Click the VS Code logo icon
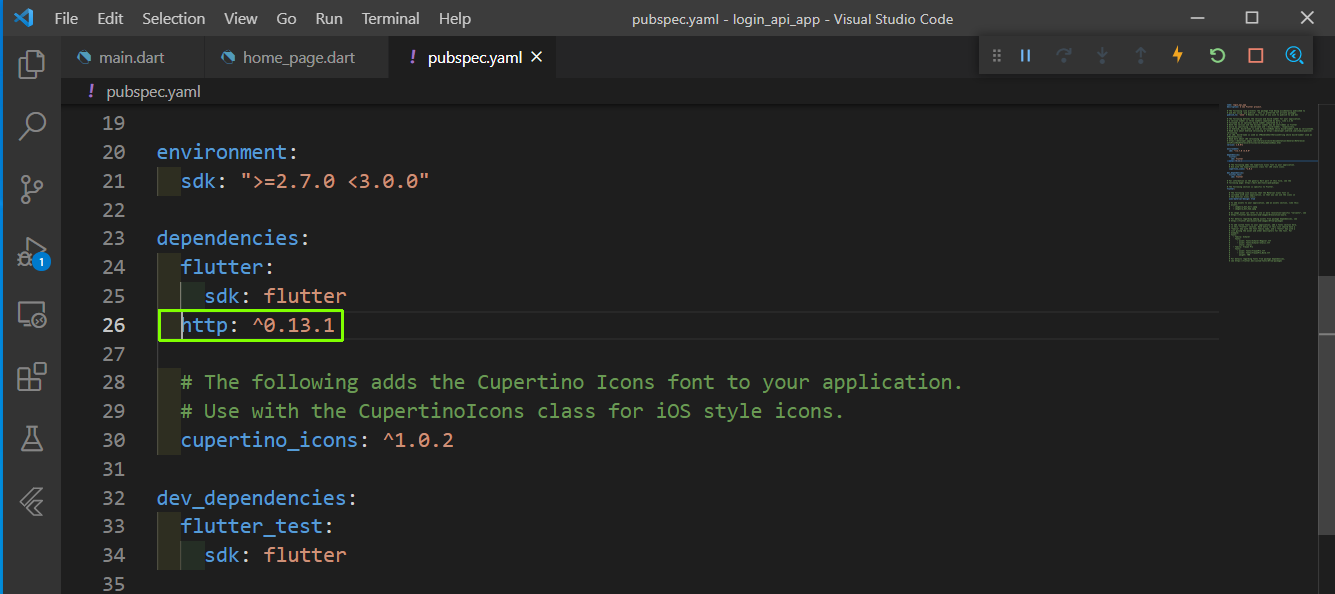The image size is (1335, 594). pyautogui.click(x=24, y=18)
